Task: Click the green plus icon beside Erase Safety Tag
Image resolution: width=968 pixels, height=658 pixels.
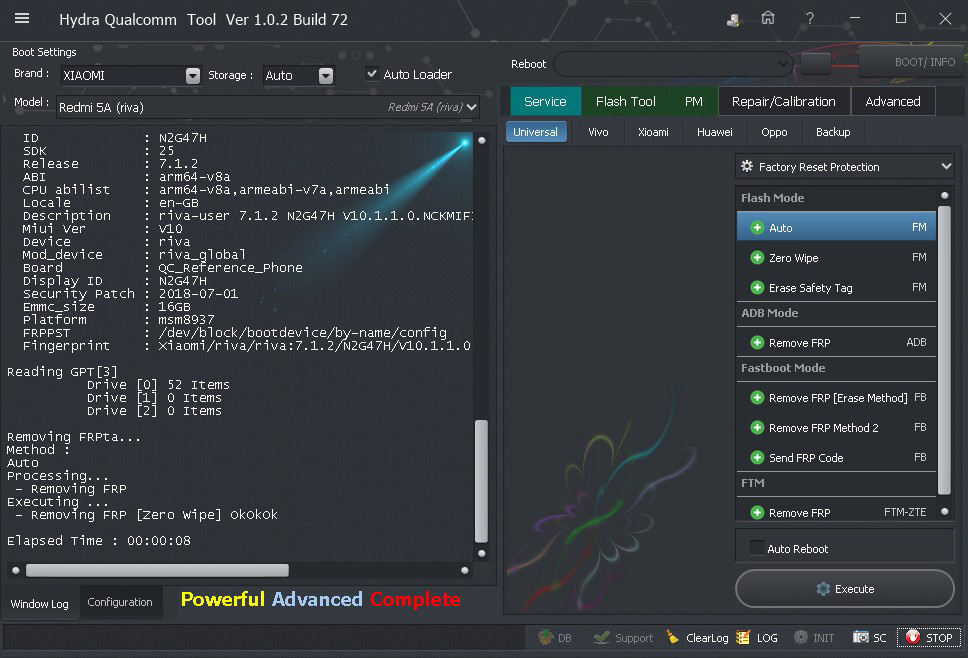Action: 757,288
